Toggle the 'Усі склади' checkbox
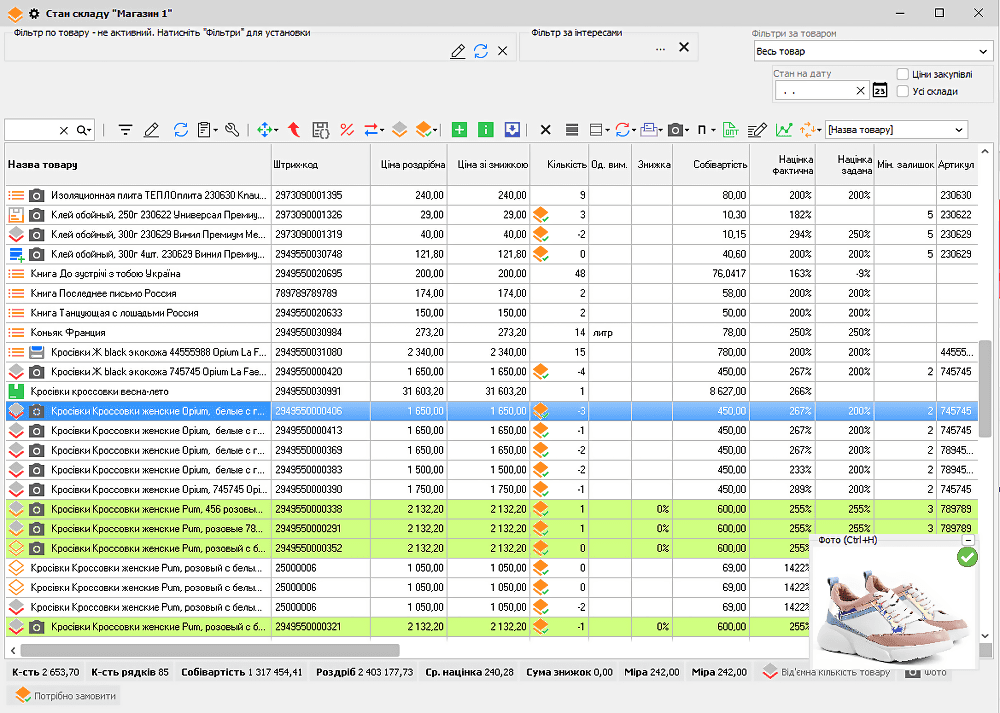 (x=903, y=91)
